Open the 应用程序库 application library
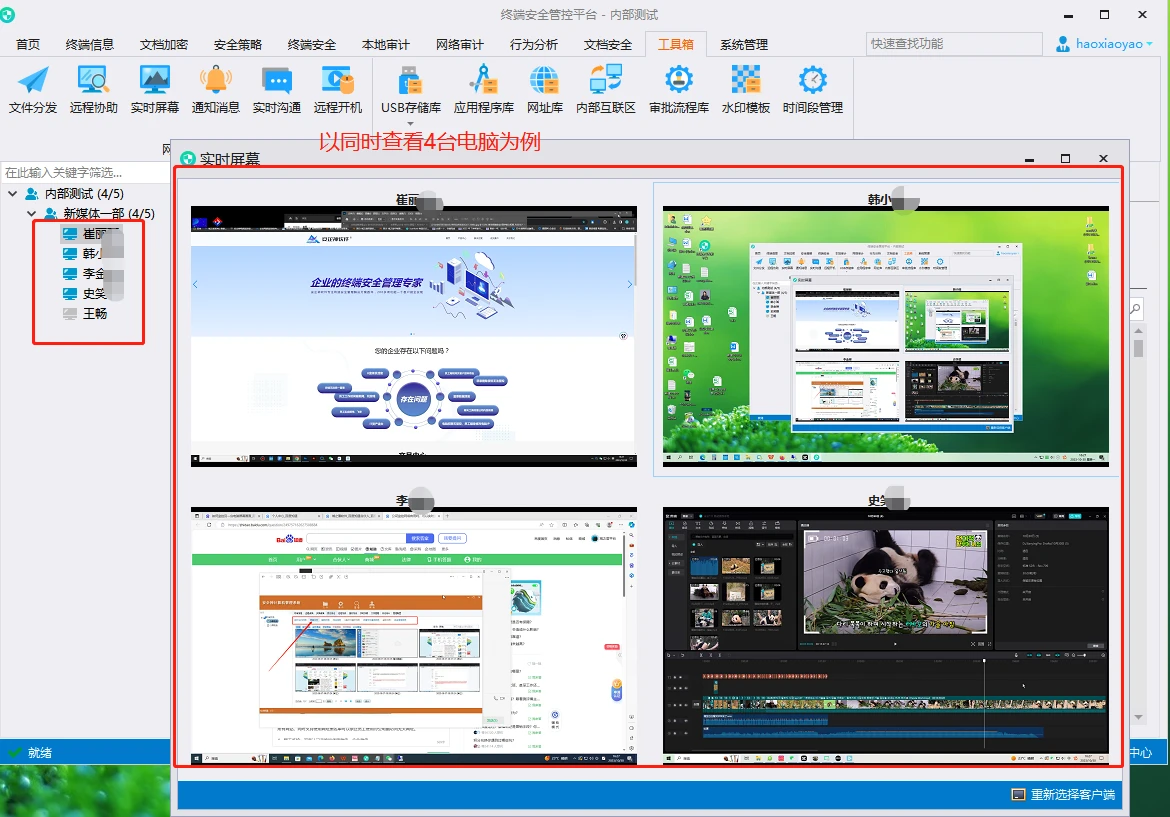1170x817 pixels. pyautogui.click(x=484, y=90)
